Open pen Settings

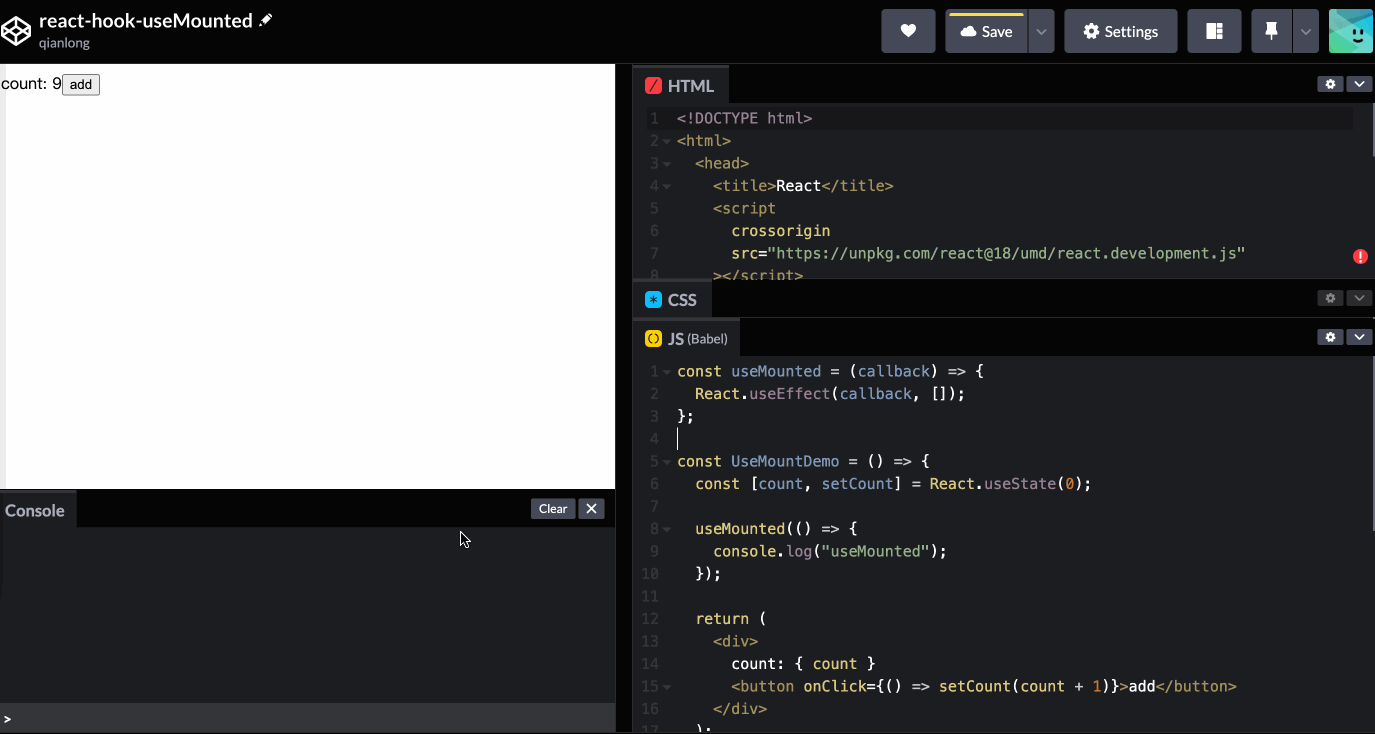click(1120, 31)
